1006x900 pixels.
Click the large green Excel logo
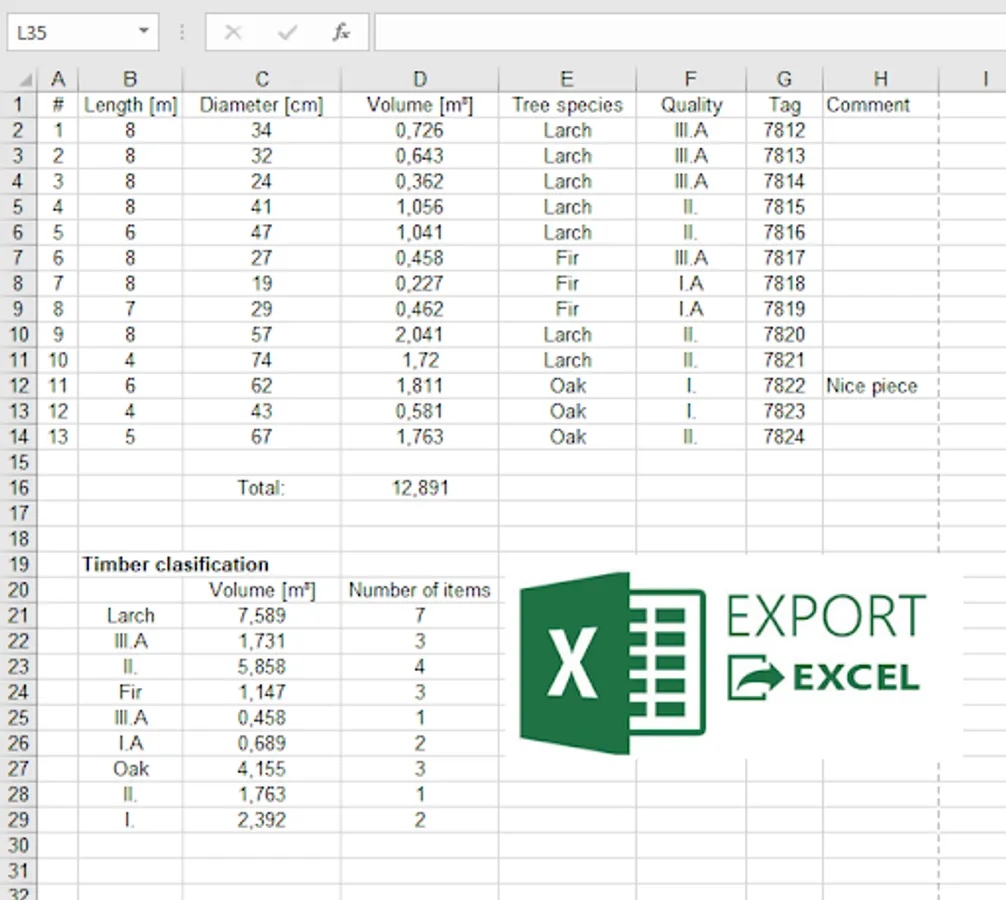click(x=613, y=663)
